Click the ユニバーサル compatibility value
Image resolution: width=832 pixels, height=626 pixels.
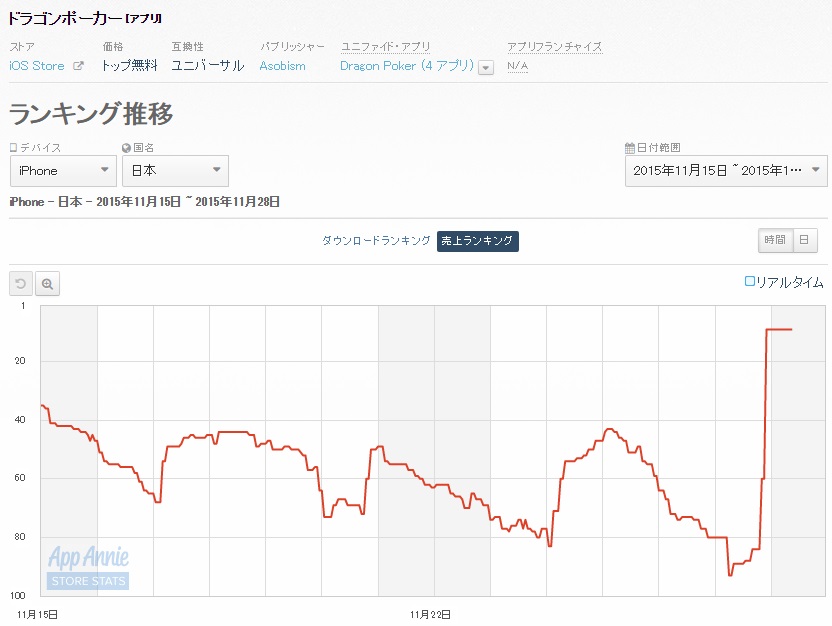(207, 66)
